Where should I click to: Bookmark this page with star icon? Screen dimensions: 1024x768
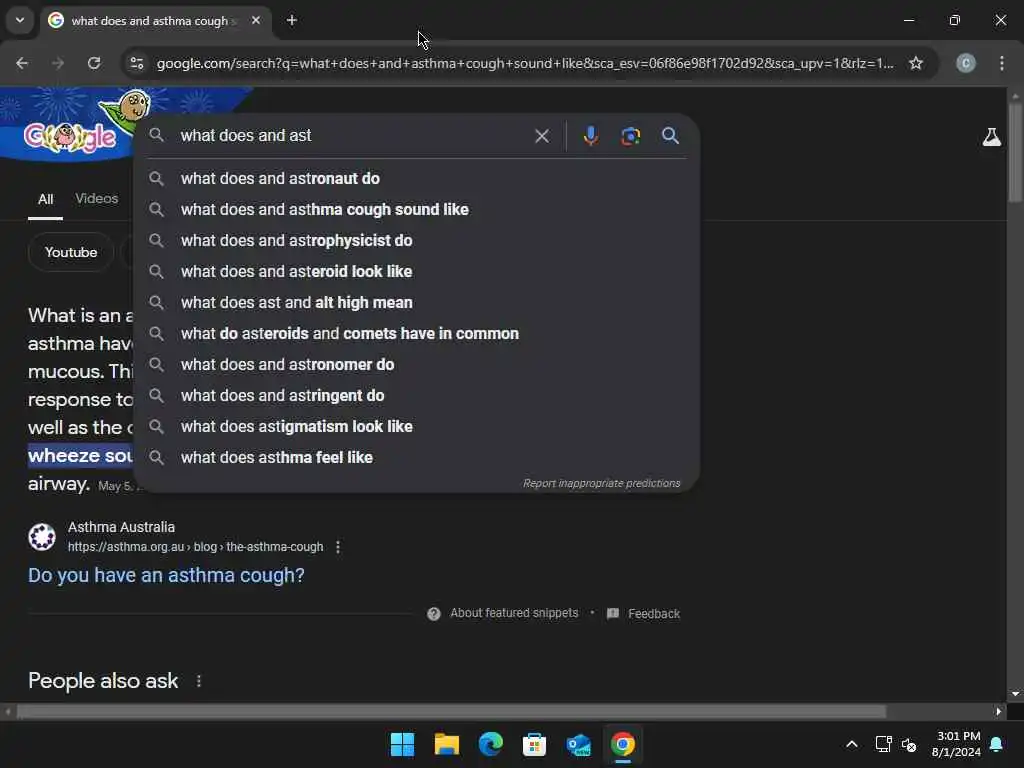point(916,63)
